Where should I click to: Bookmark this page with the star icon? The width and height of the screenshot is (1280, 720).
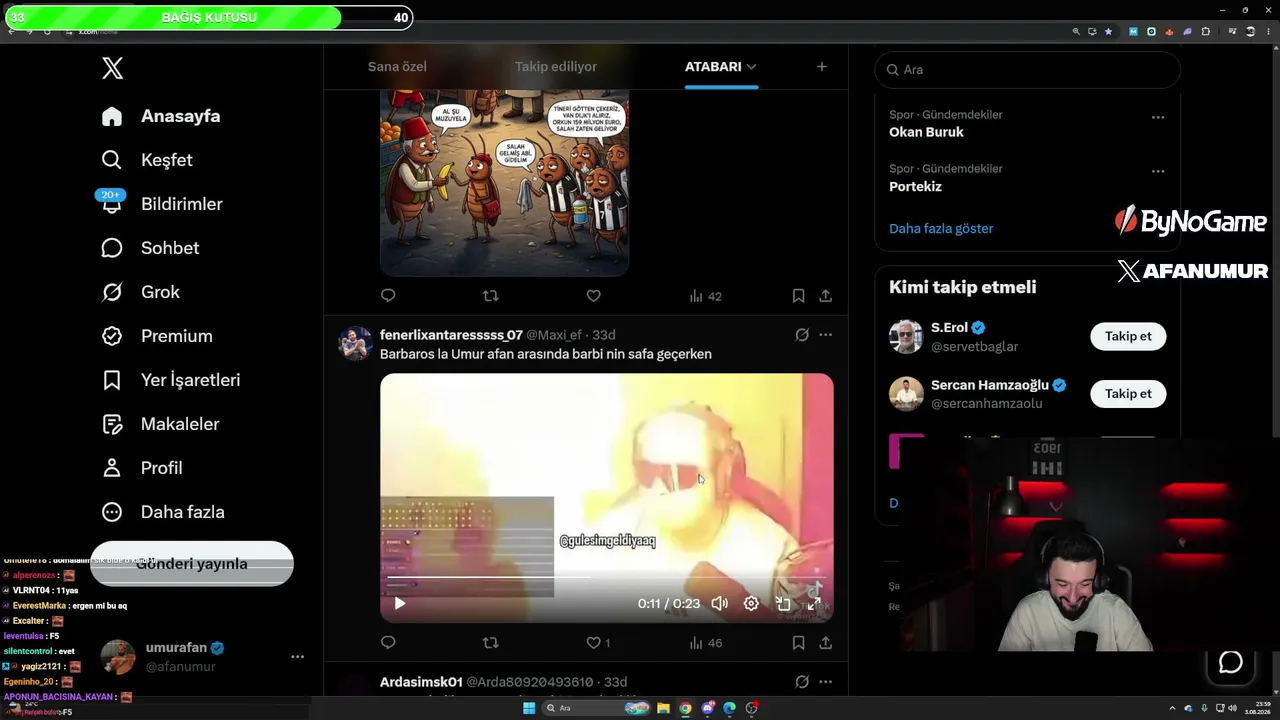1108,31
